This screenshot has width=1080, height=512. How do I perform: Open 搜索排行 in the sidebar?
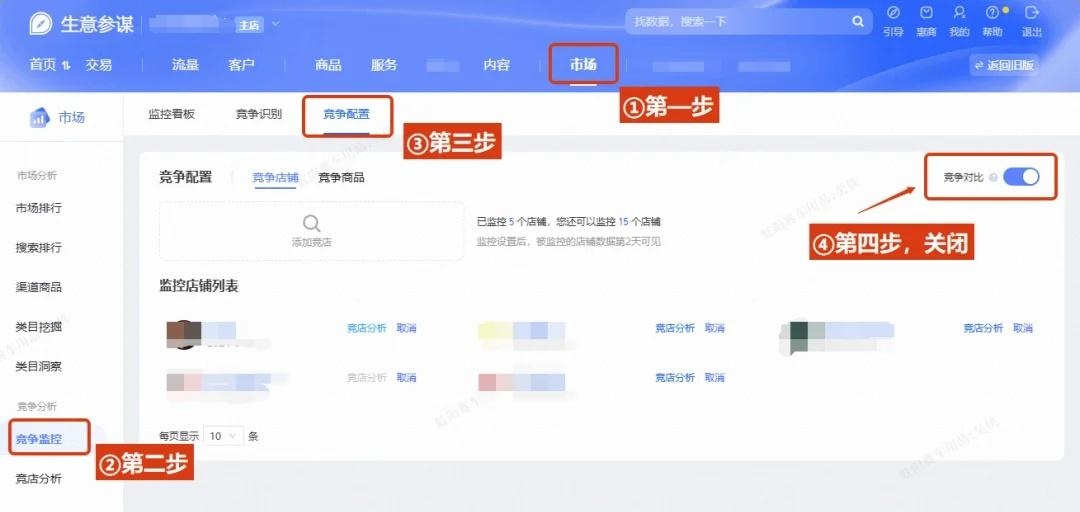(39, 247)
